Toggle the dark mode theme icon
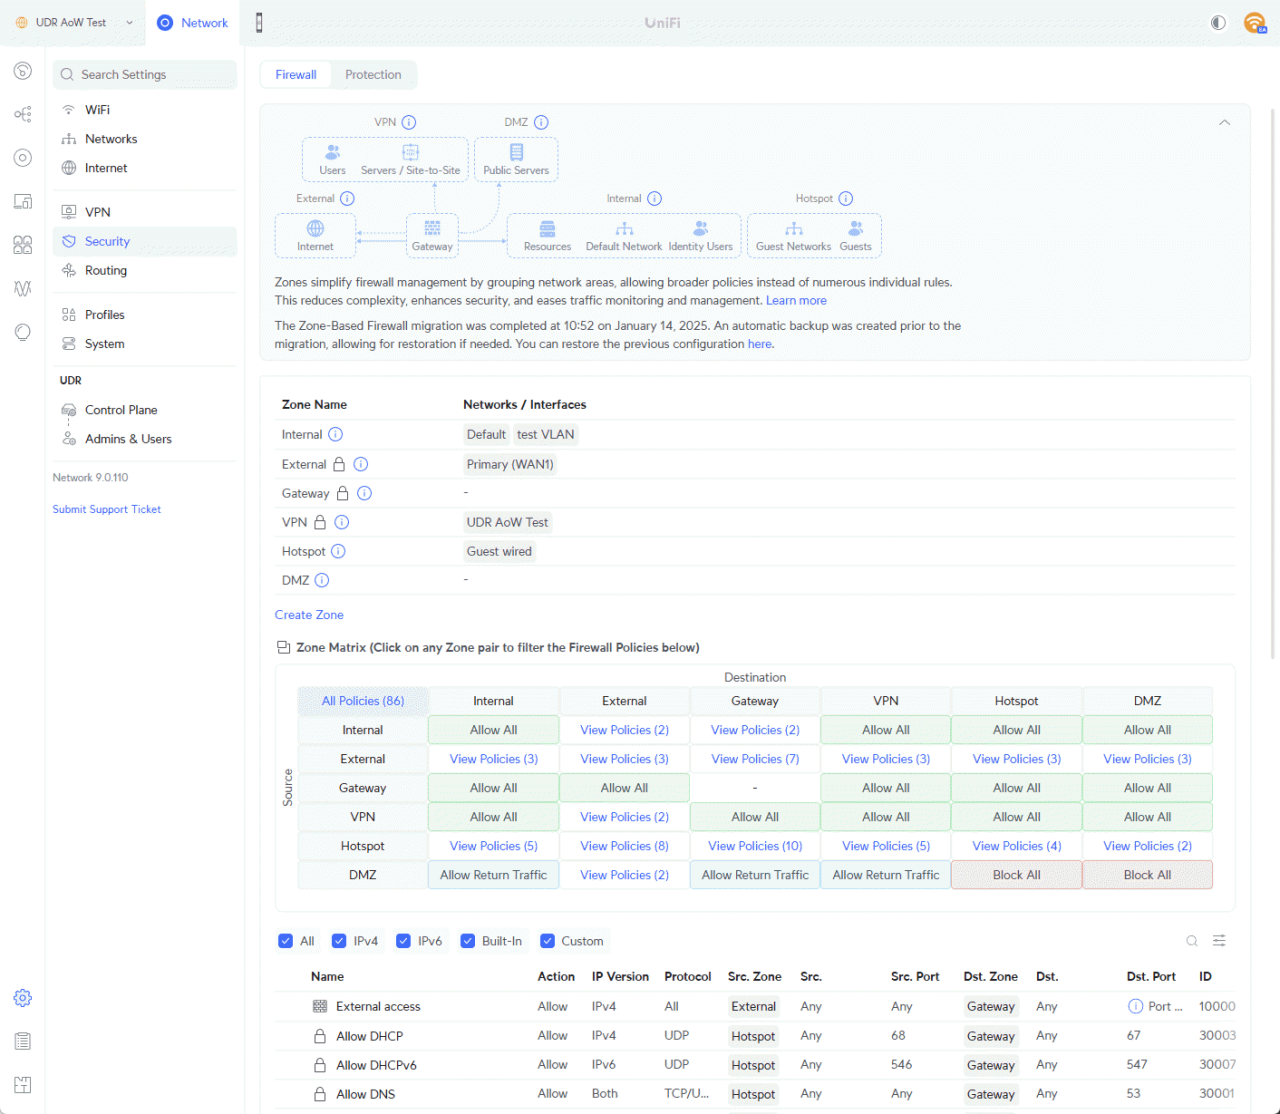 point(1218,23)
